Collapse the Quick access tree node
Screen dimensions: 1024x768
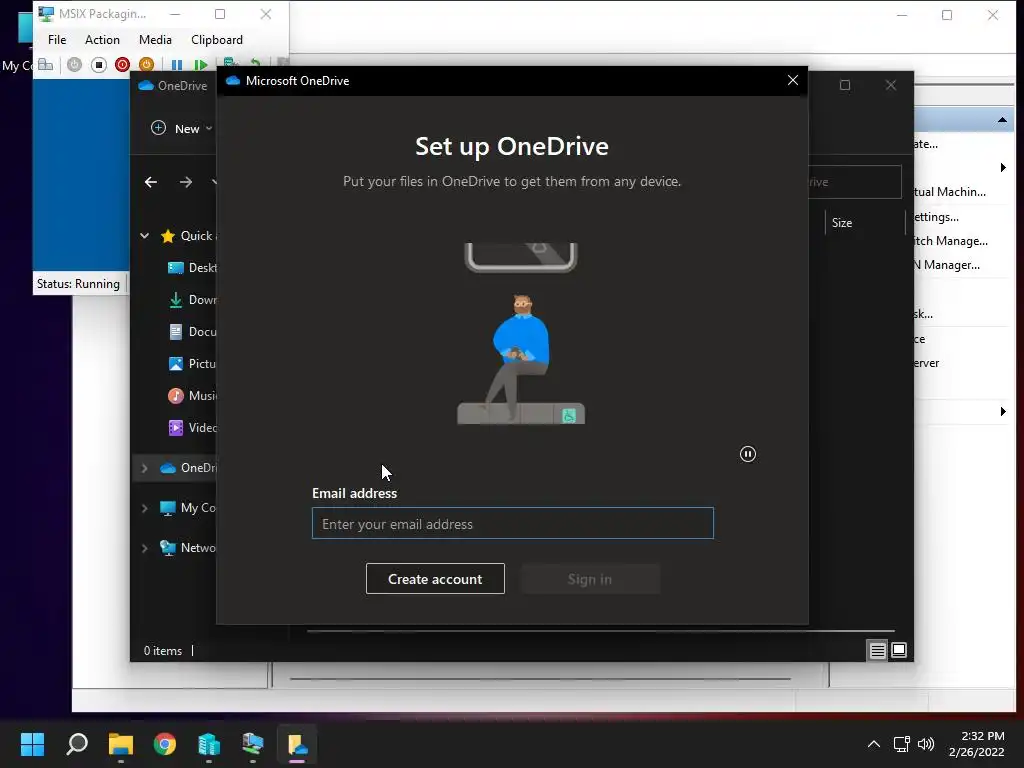(x=144, y=236)
